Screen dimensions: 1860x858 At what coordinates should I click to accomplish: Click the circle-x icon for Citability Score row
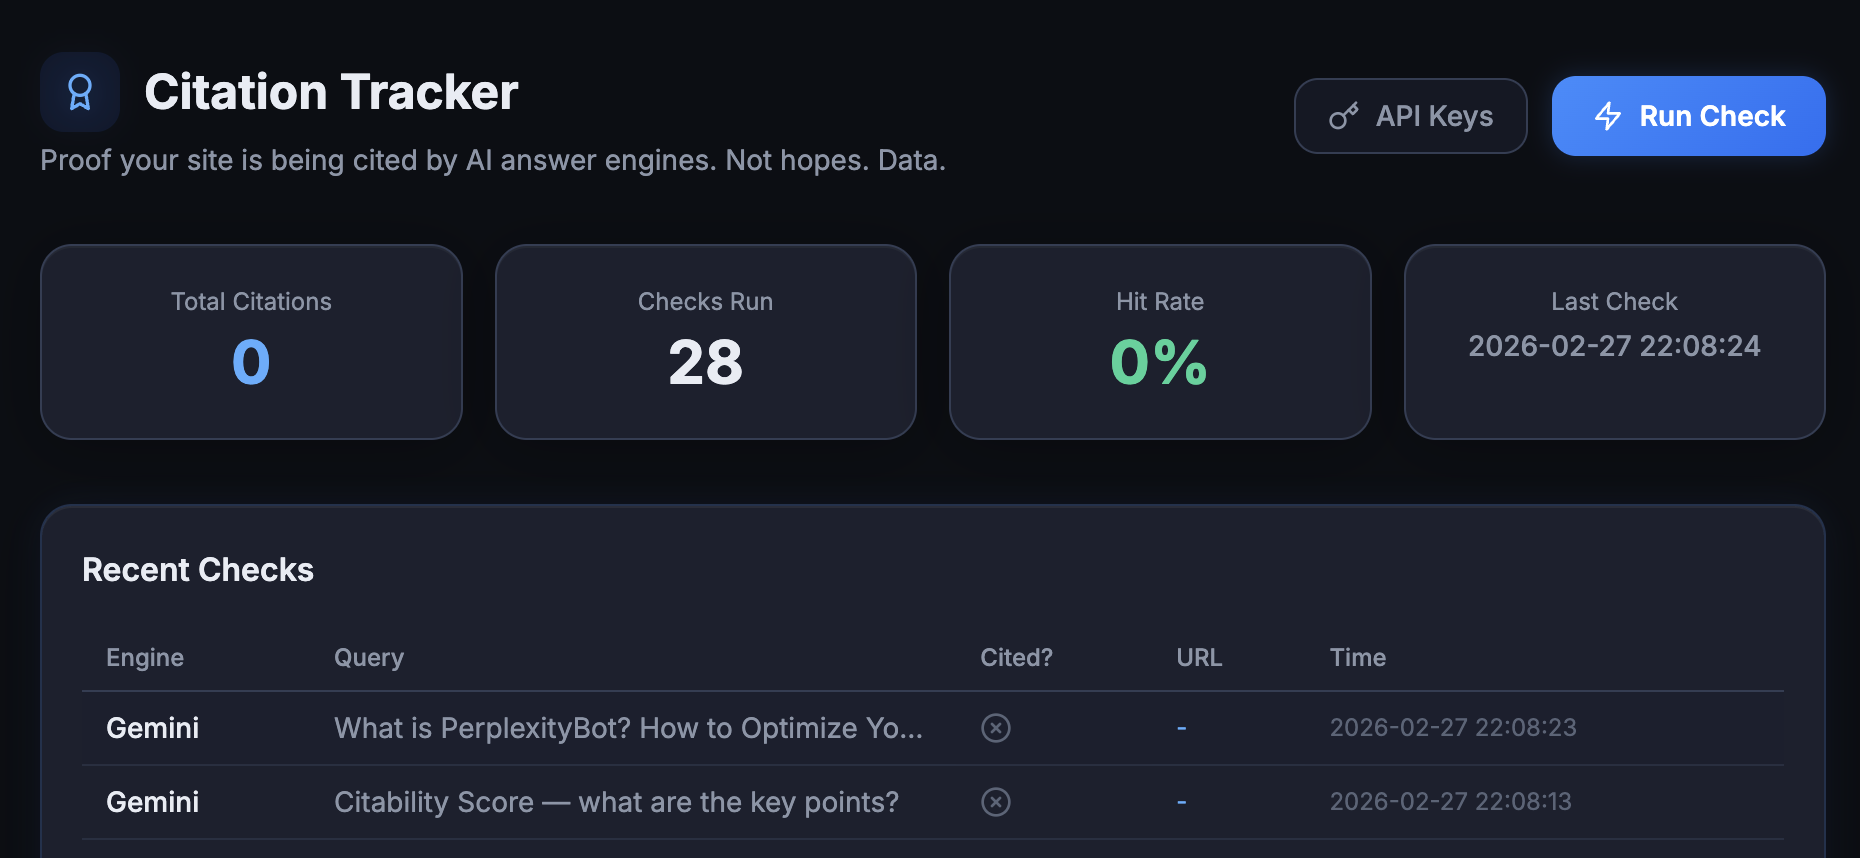pyautogui.click(x=995, y=801)
